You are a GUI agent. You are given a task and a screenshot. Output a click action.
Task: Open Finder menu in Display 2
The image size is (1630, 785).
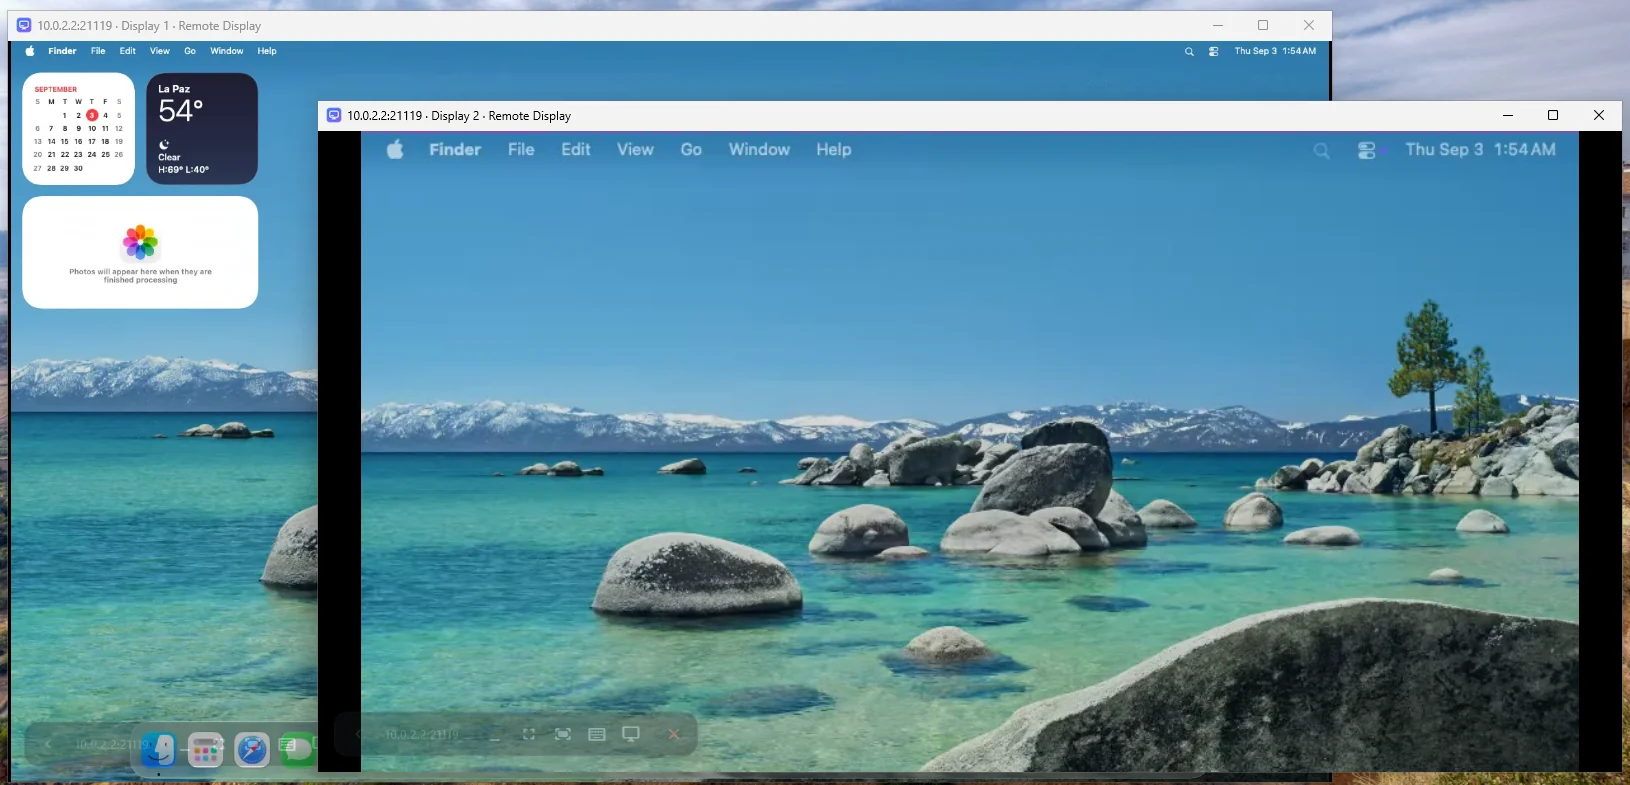coord(455,150)
